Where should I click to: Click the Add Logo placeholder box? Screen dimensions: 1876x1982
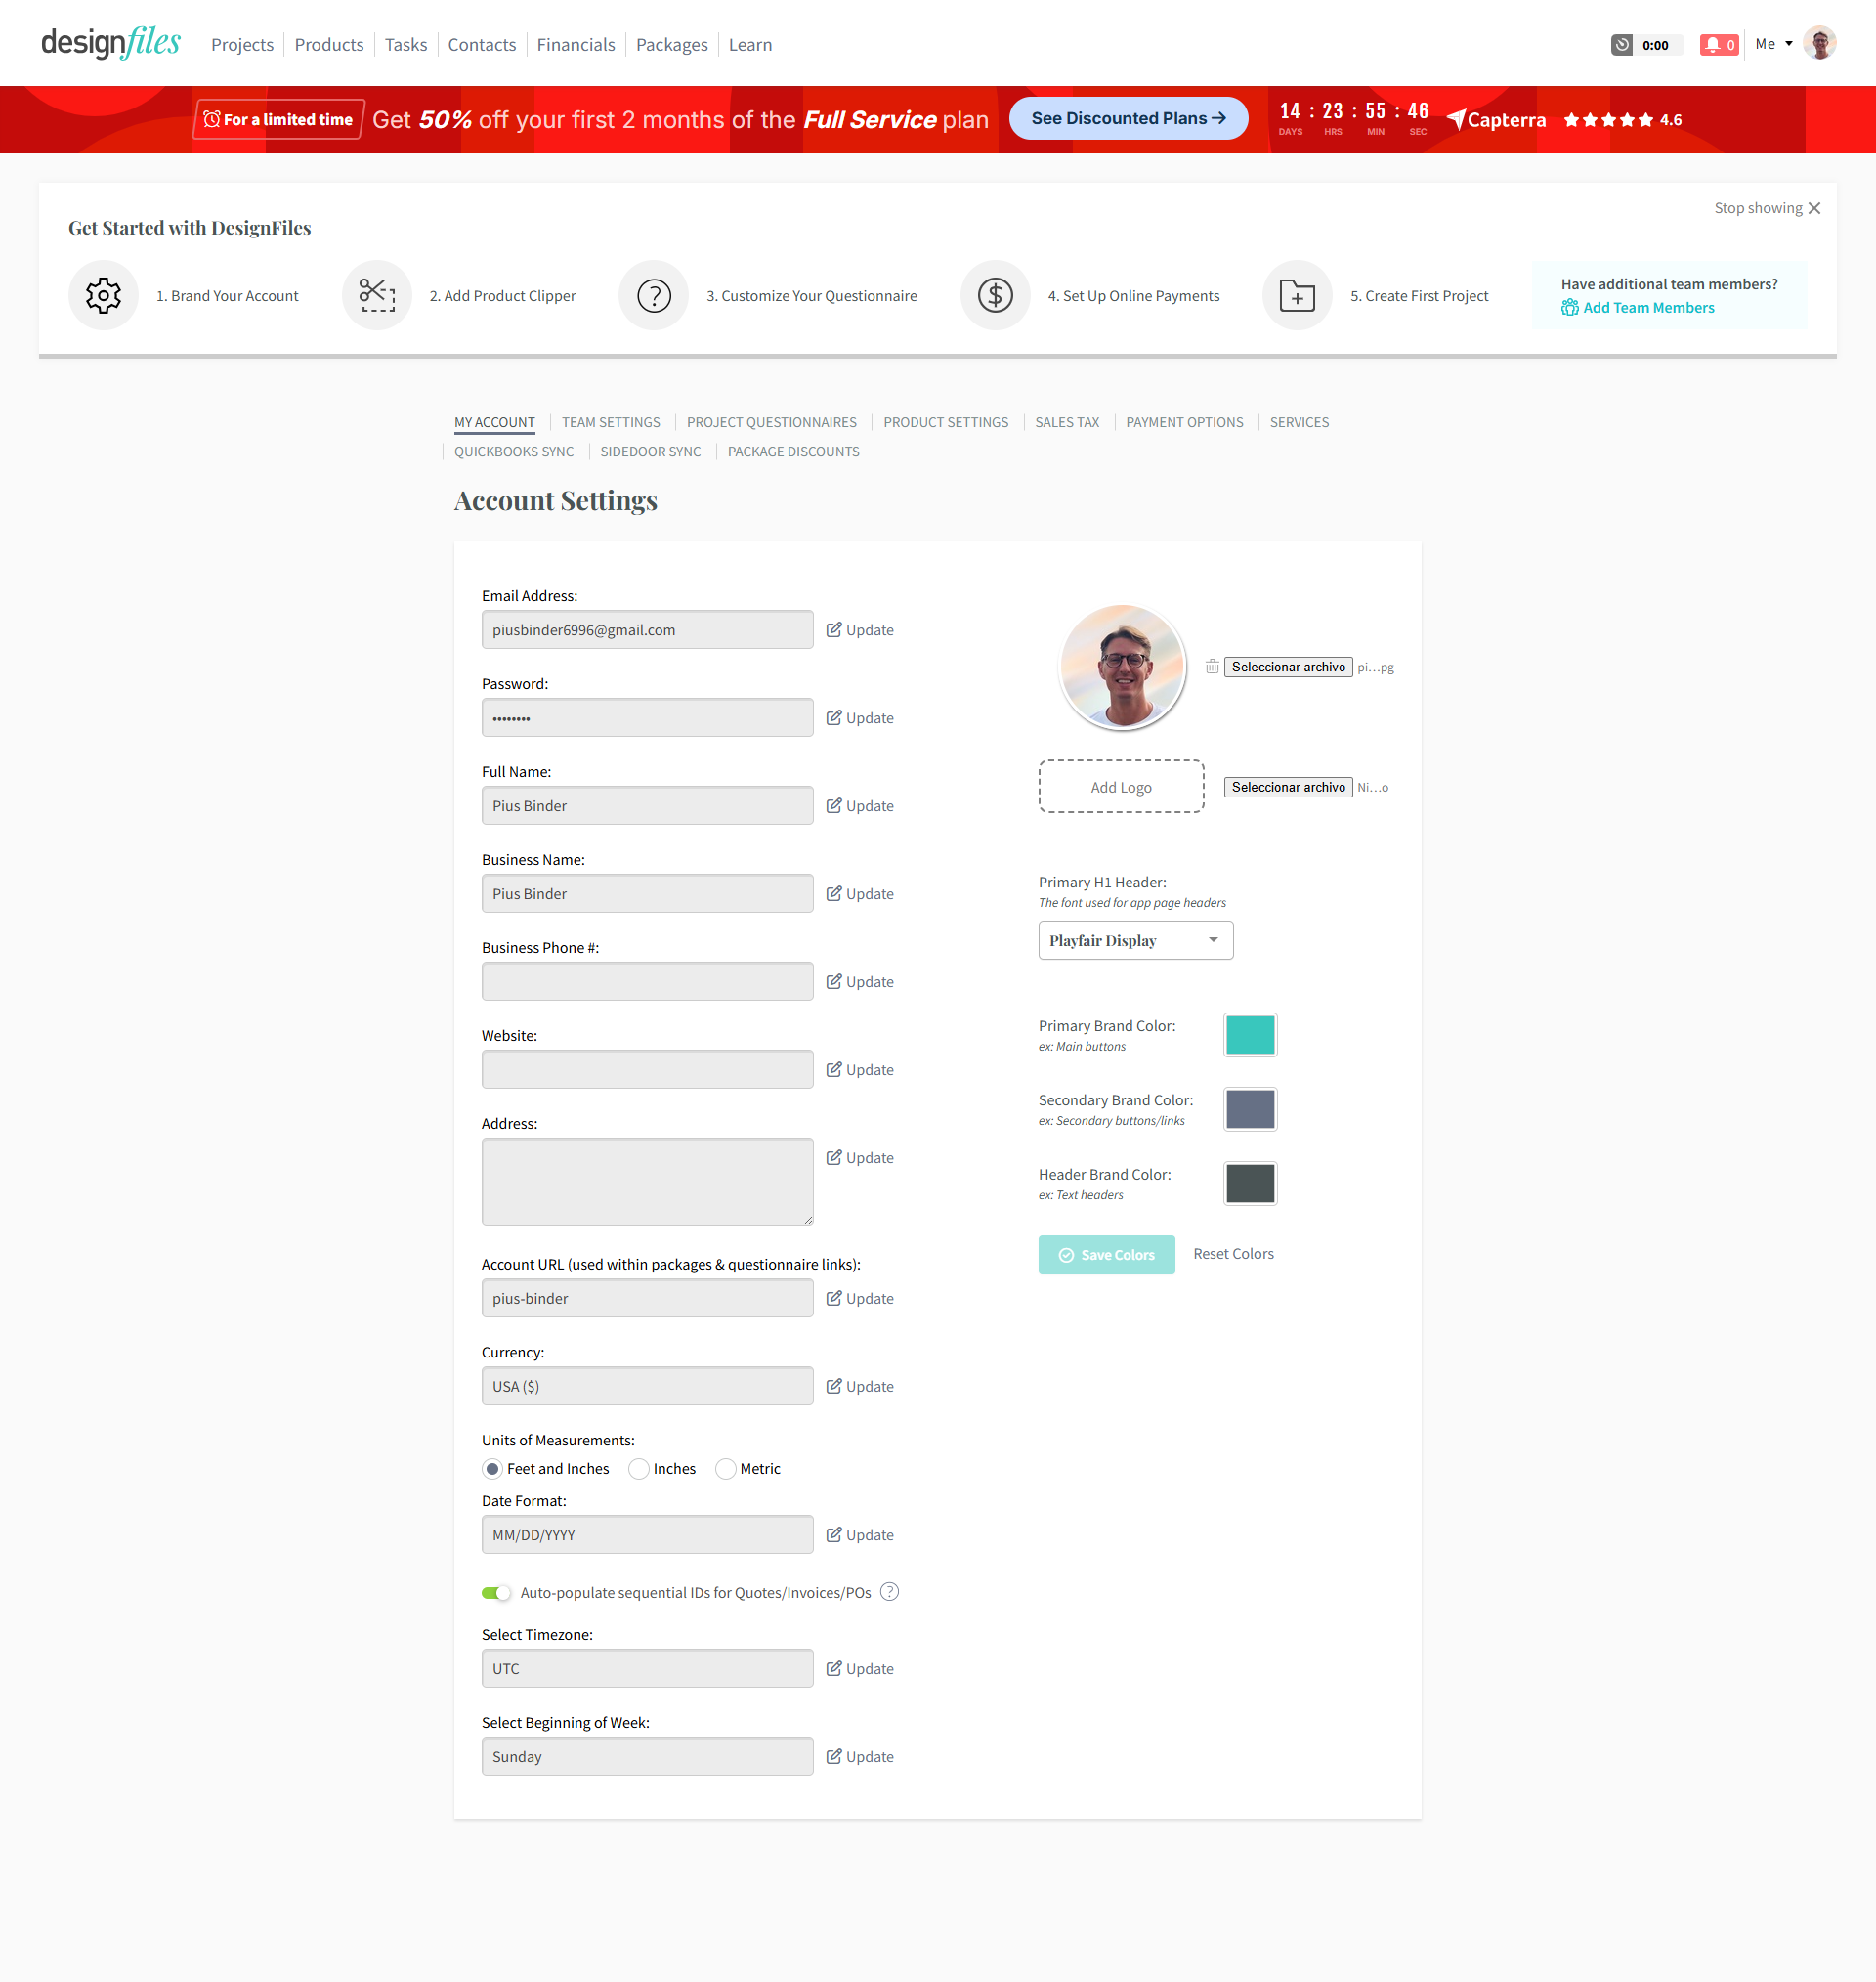(1120, 787)
